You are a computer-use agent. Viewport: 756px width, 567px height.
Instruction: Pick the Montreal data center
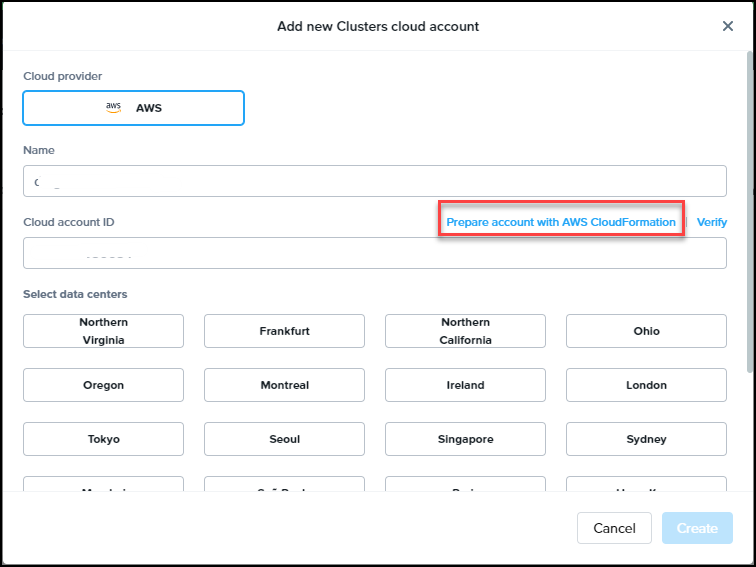click(284, 385)
